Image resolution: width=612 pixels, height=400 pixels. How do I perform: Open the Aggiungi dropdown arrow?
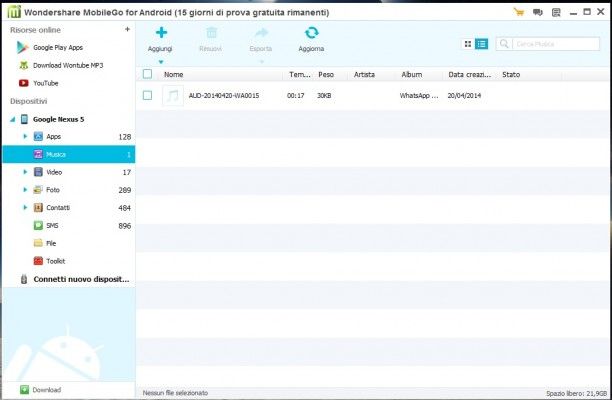161,62
